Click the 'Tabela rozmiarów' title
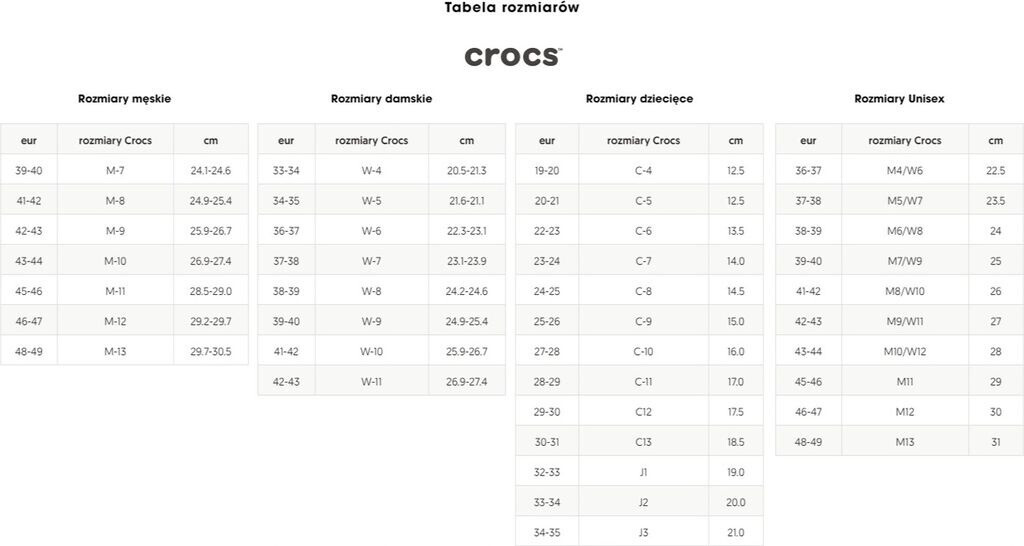The height and width of the screenshot is (546, 1024). pos(512,8)
